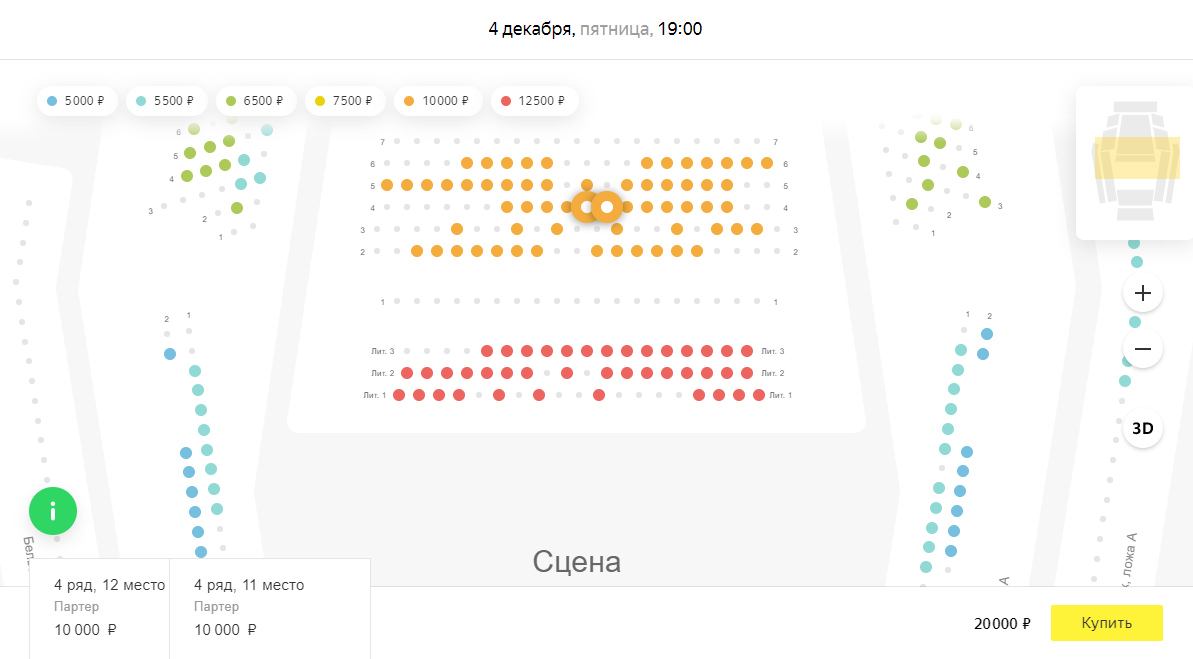Click the yellow Купить button
This screenshot has height=659, width=1193.
point(1106,623)
